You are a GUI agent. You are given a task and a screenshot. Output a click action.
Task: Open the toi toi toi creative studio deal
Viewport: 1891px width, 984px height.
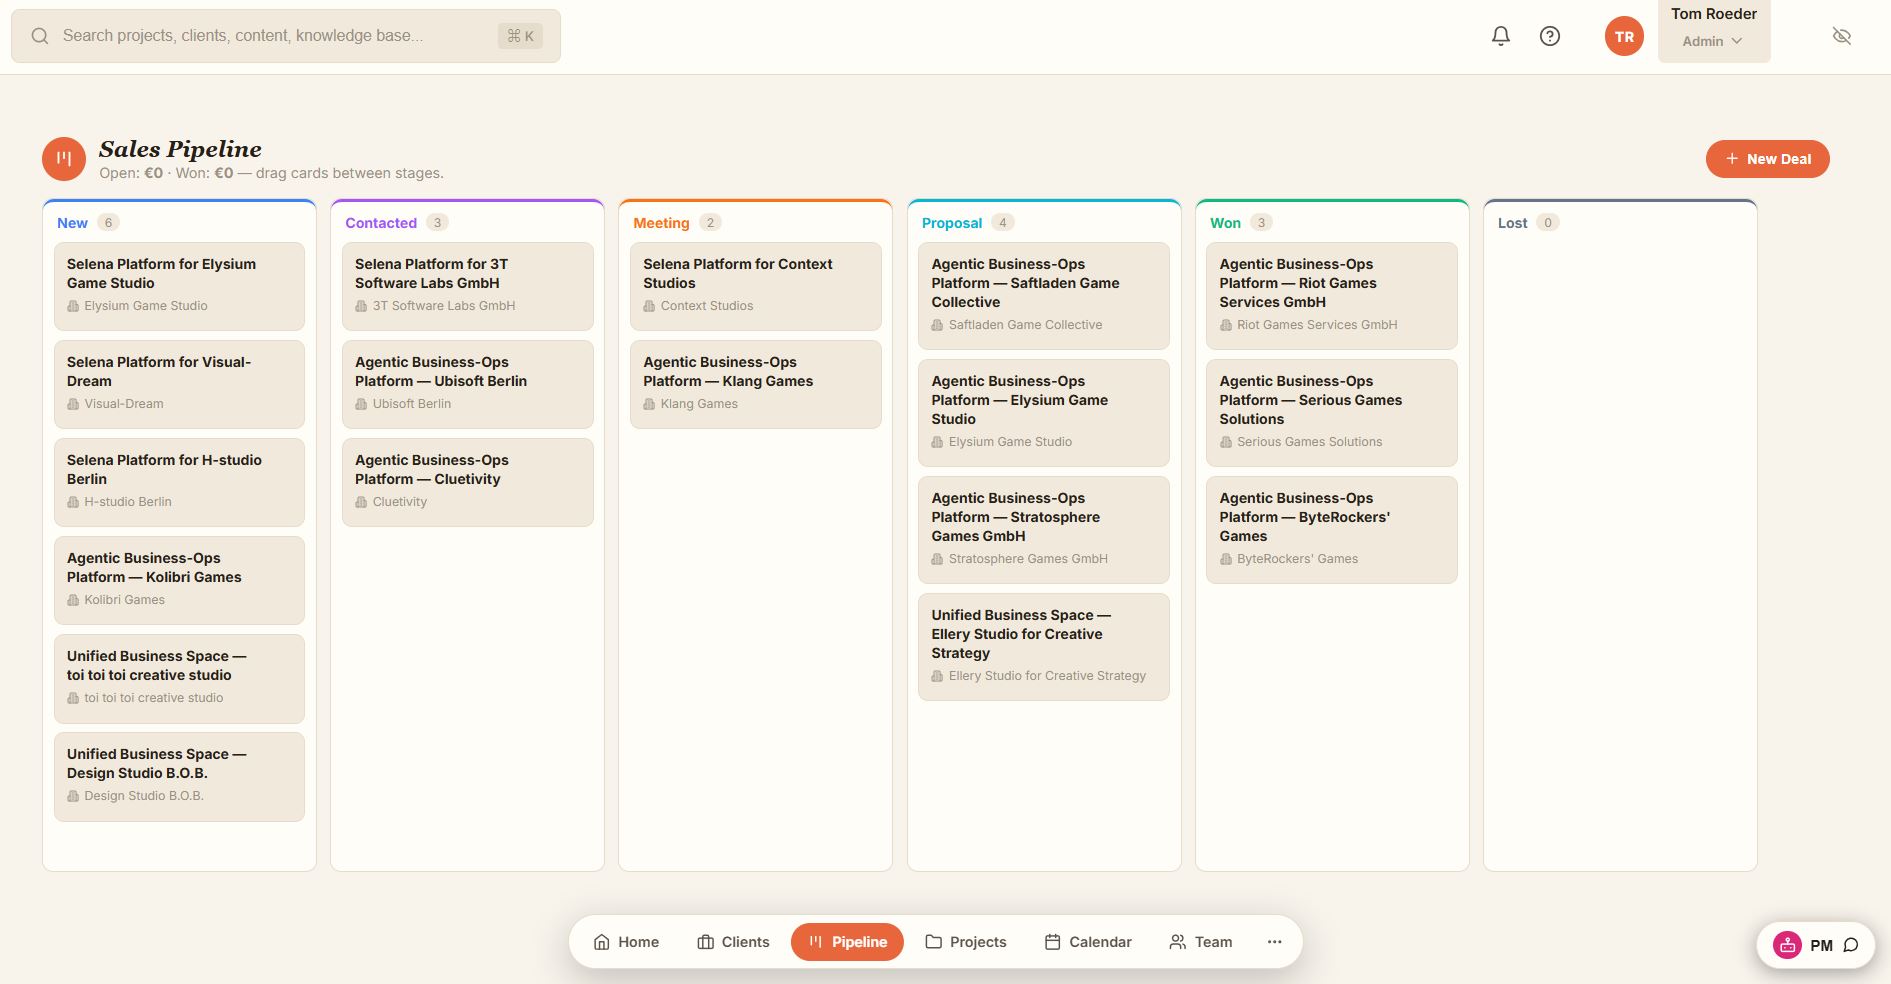tap(179, 678)
